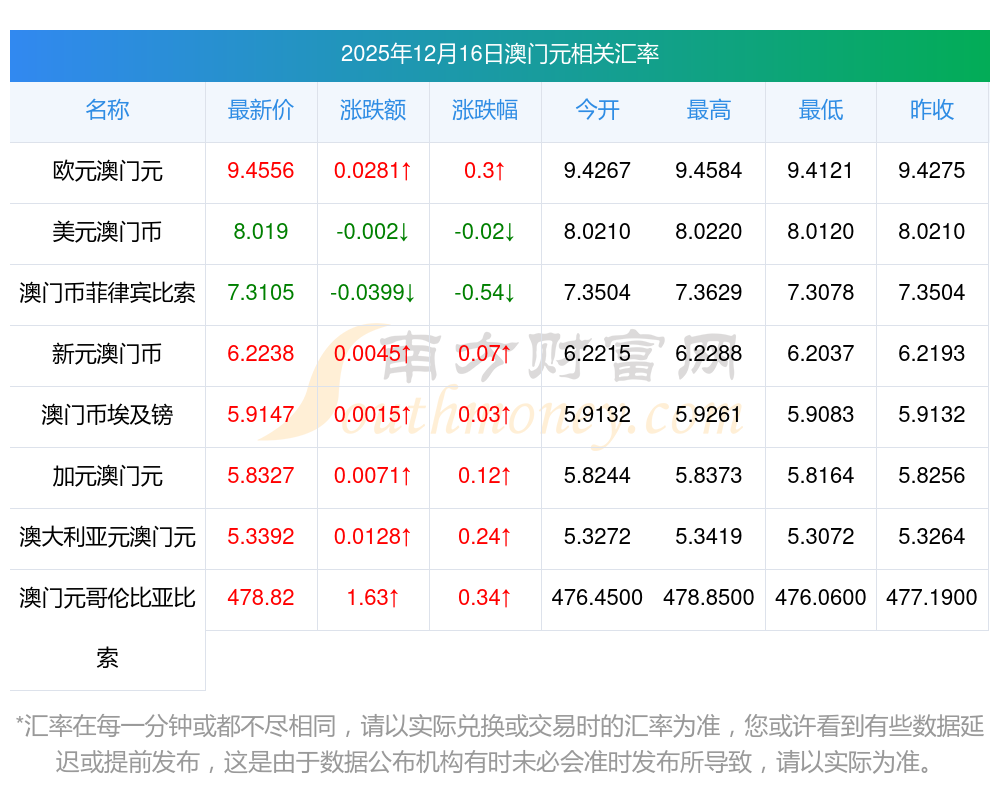
Task: Click lowest price 8.0120
Action: point(820,231)
